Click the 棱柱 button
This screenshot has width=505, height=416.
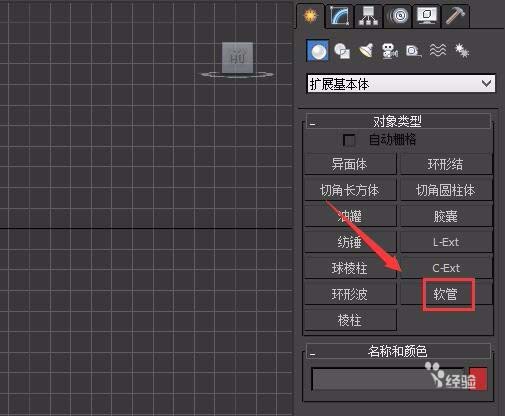point(350,320)
